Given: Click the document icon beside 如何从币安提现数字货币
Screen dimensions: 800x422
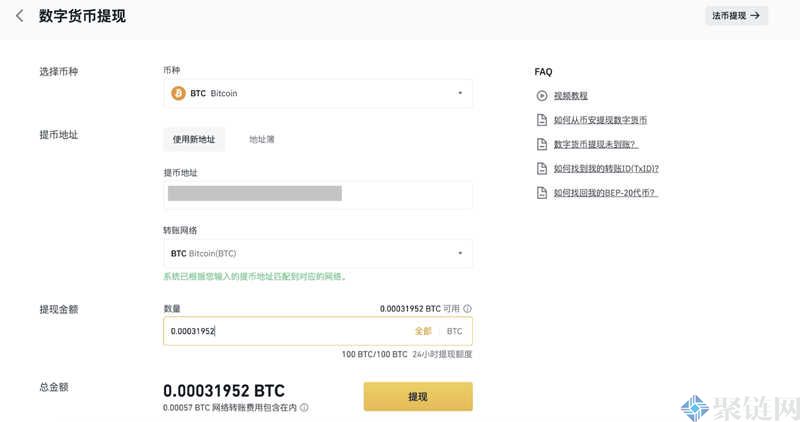Looking at the screenshot, I should click(542, 120).
